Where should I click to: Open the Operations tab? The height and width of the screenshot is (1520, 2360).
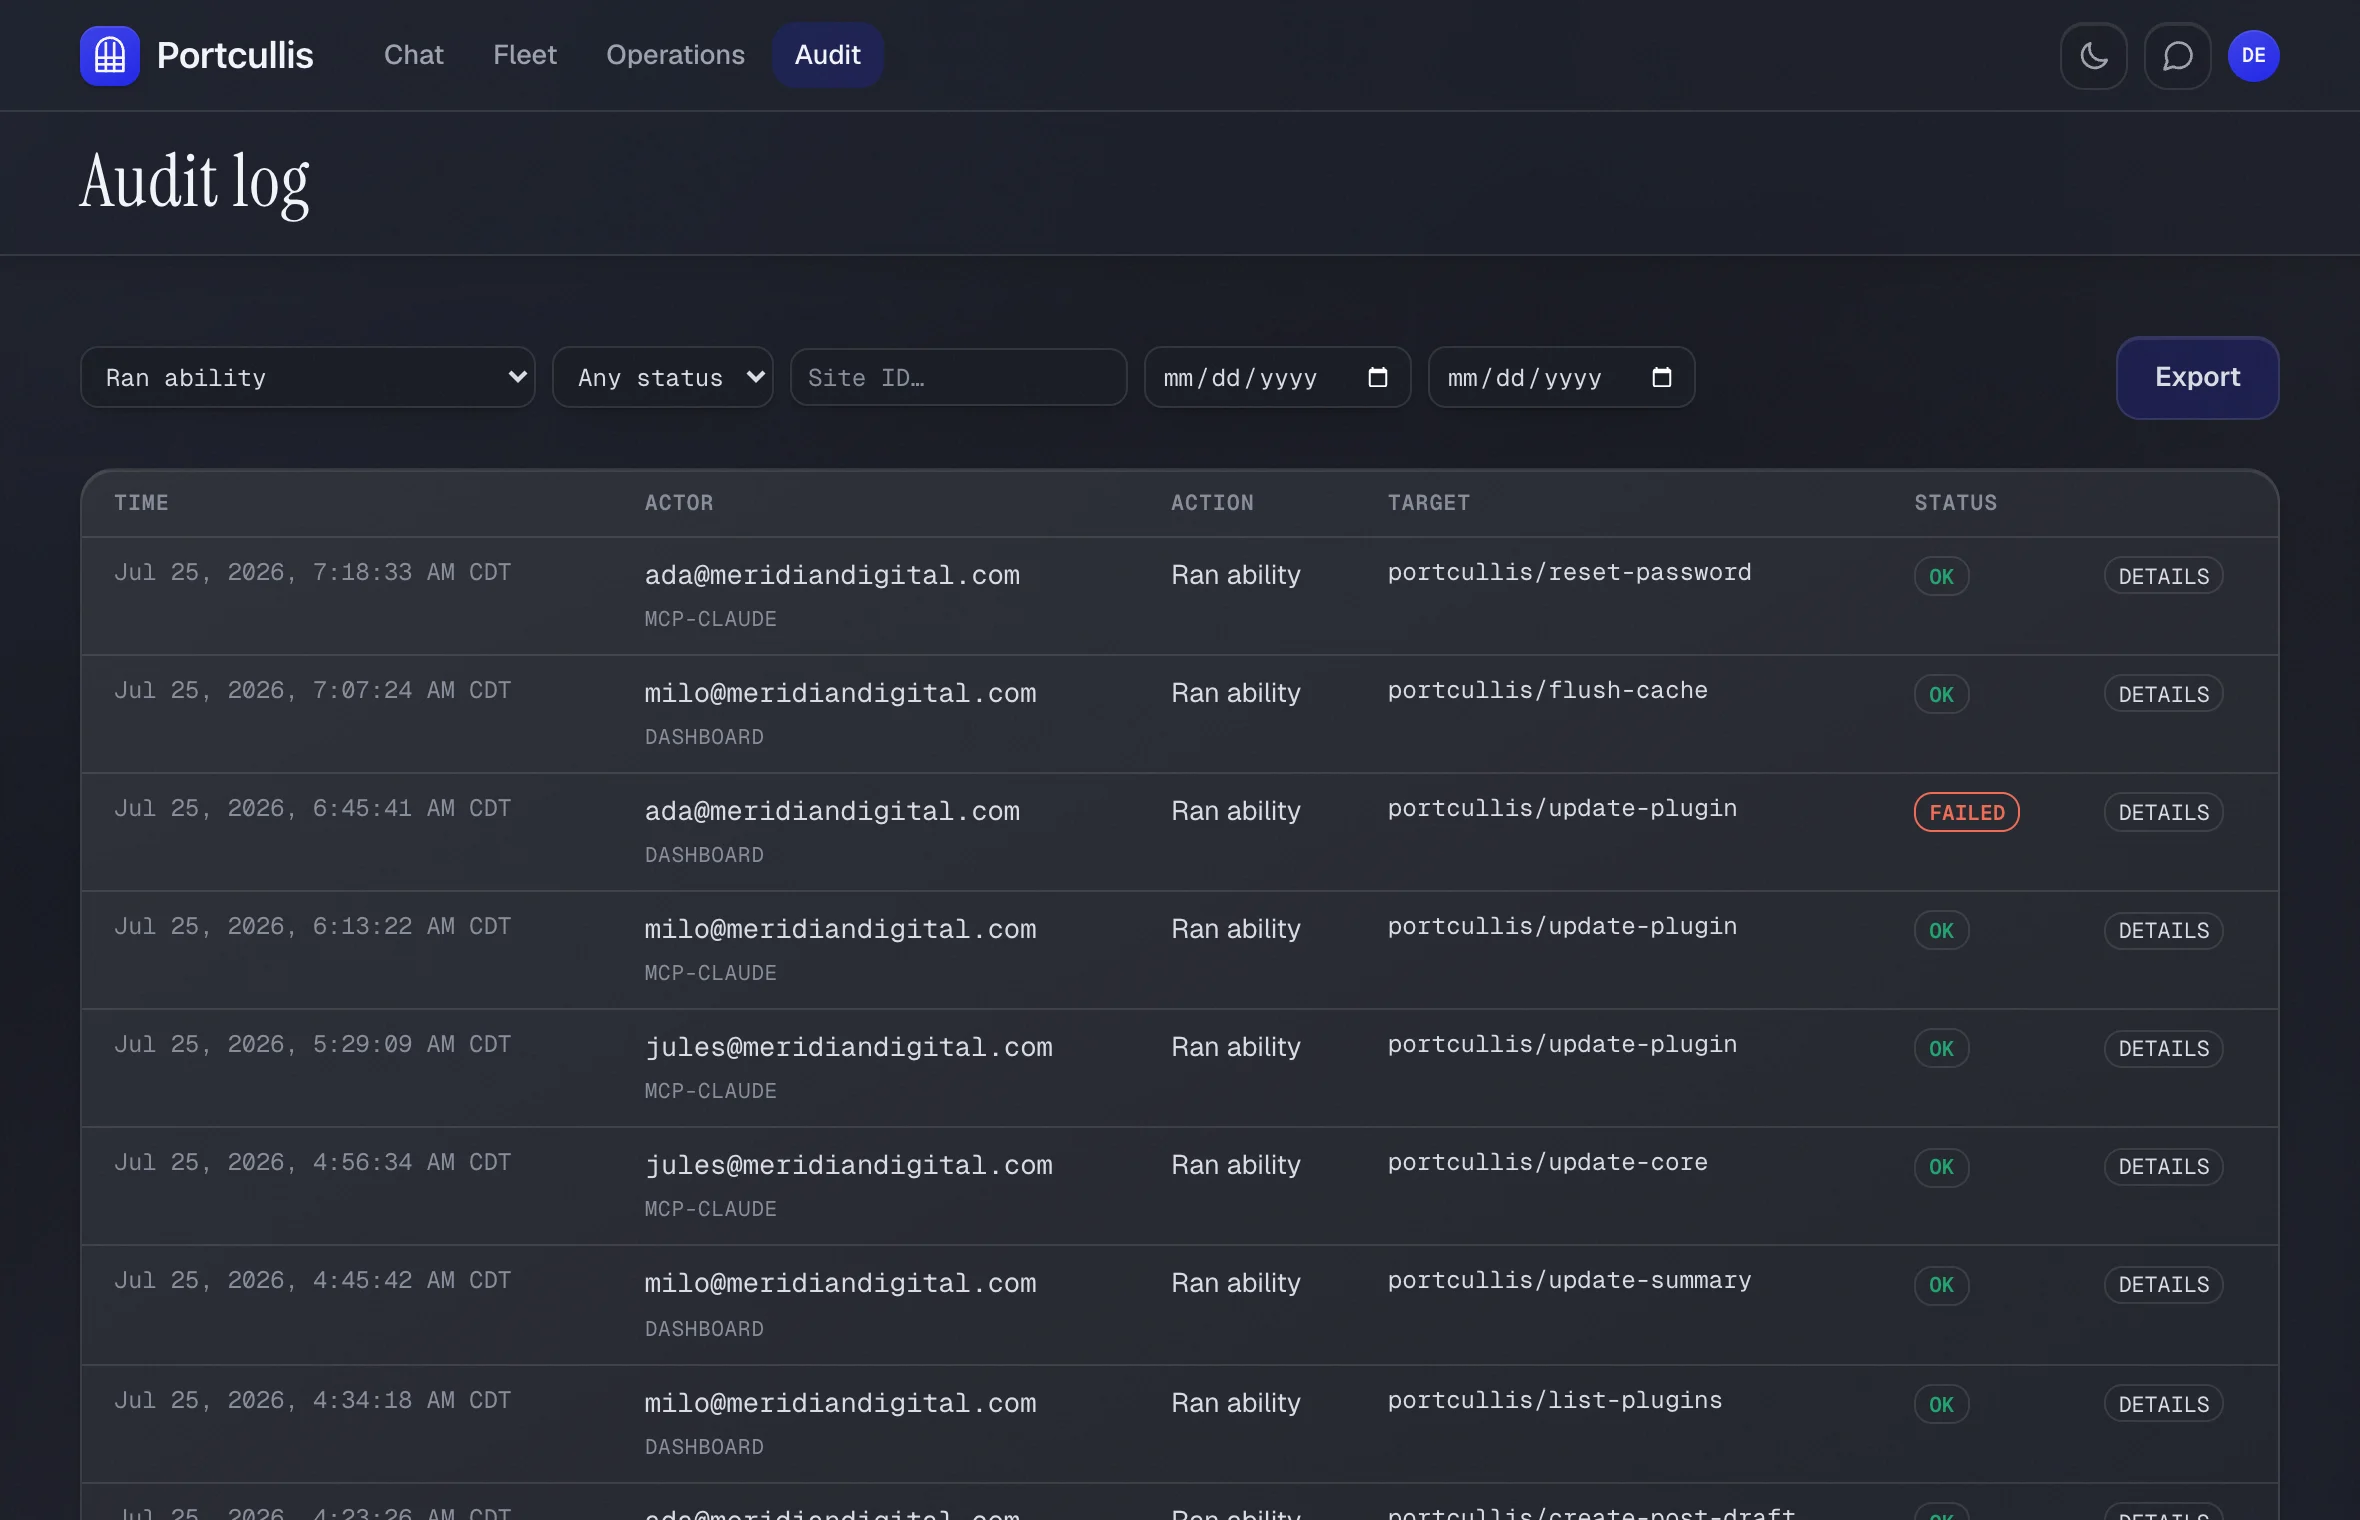675,55
